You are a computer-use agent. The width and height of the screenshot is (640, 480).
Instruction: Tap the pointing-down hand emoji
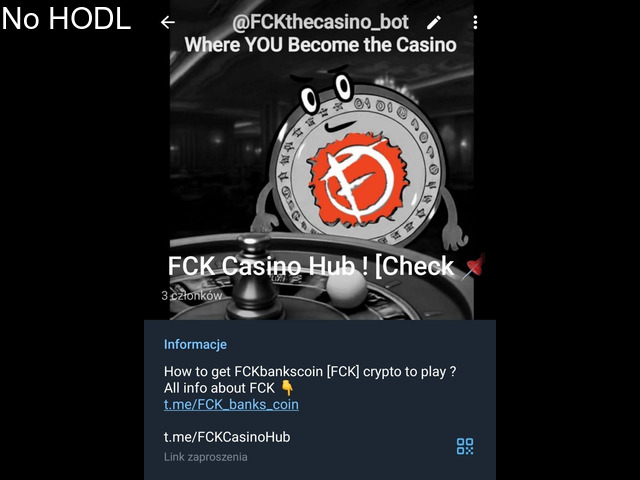[x=287, y=388]
